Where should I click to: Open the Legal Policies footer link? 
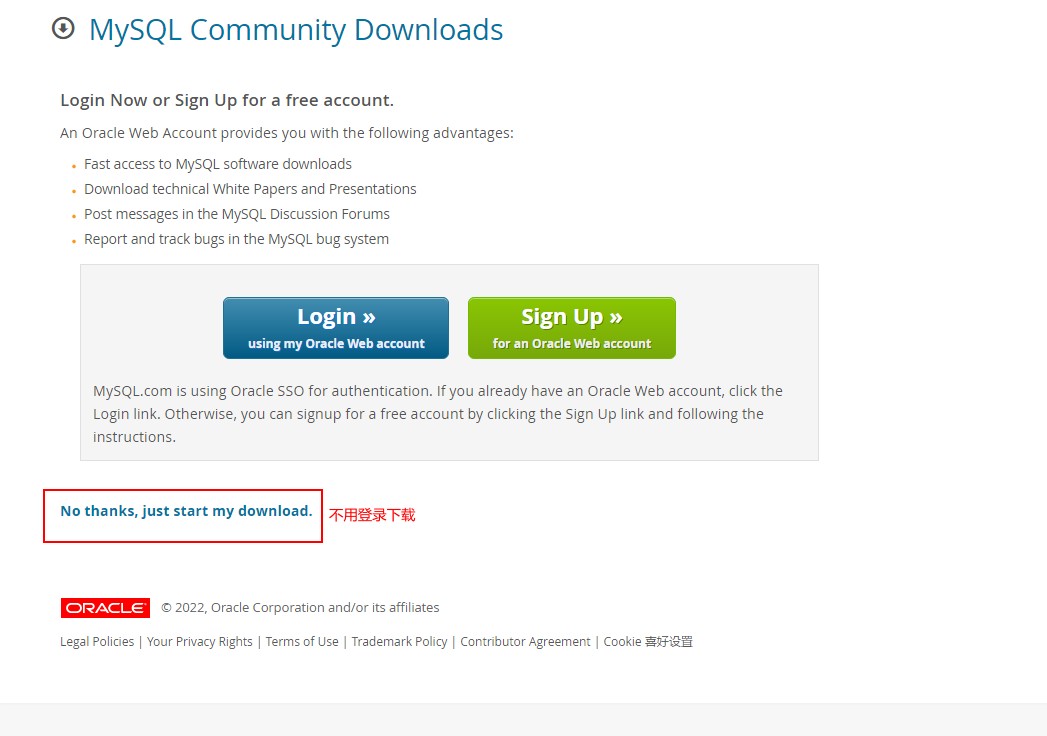tap(97, 642)
